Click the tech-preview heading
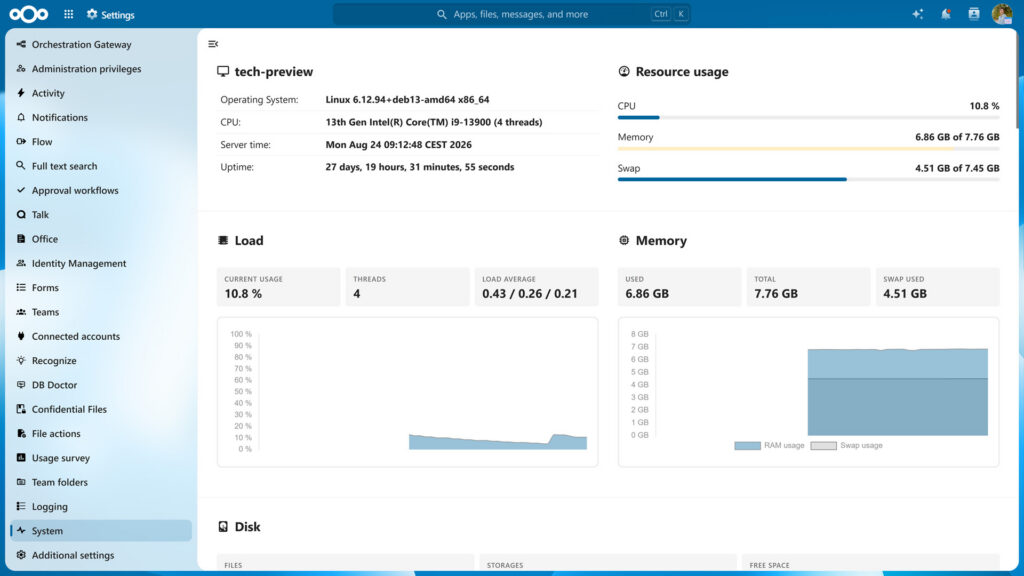 point(274,72)
